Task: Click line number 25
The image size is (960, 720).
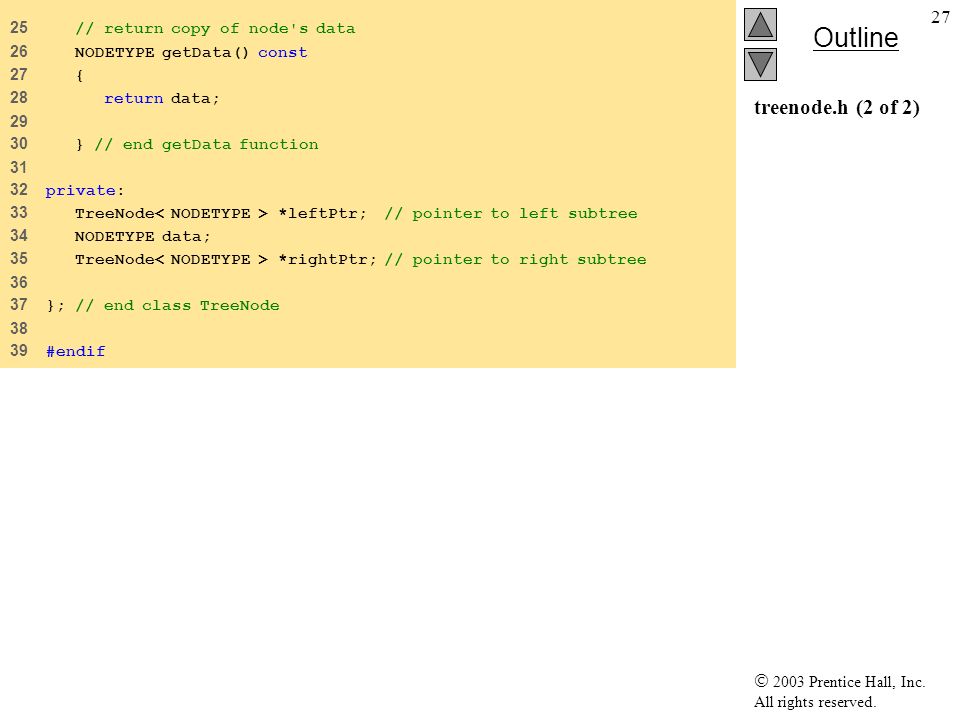Action: pyautogui.click(x=19, y=28)
